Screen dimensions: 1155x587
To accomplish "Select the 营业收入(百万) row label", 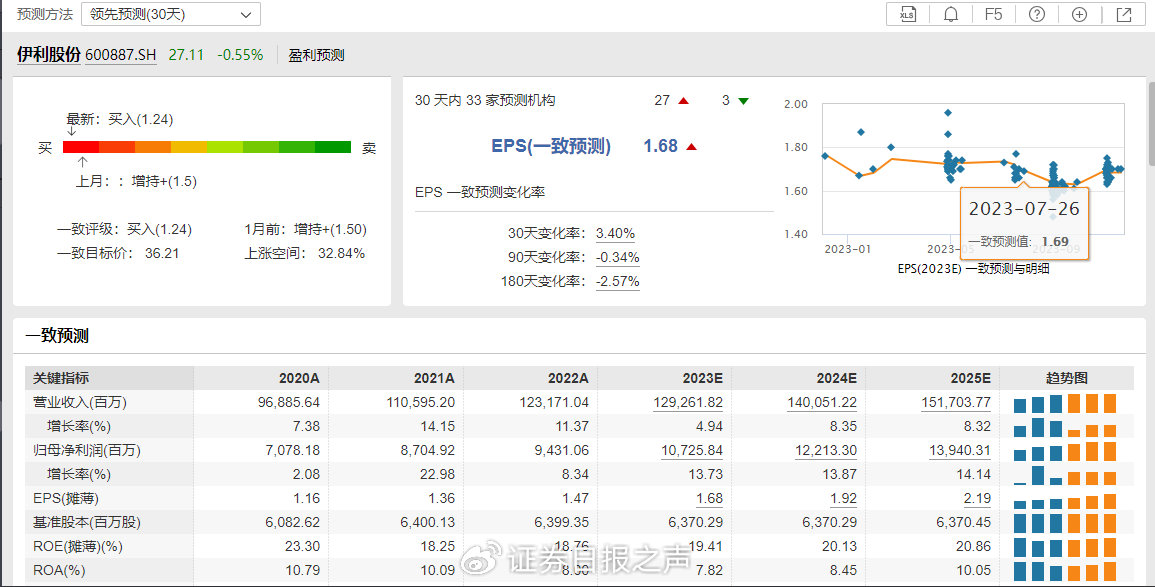I will click(x=80, y=403).
